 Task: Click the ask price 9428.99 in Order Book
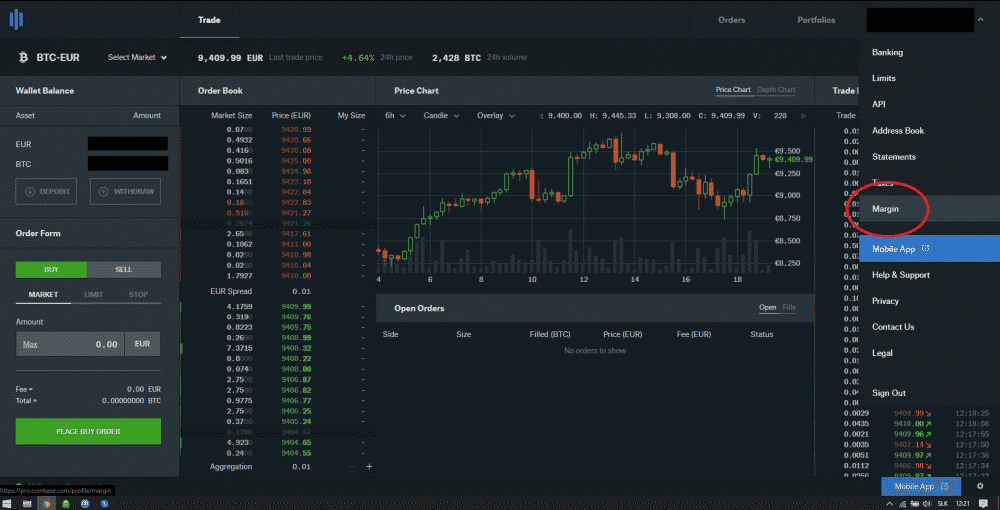297,129
